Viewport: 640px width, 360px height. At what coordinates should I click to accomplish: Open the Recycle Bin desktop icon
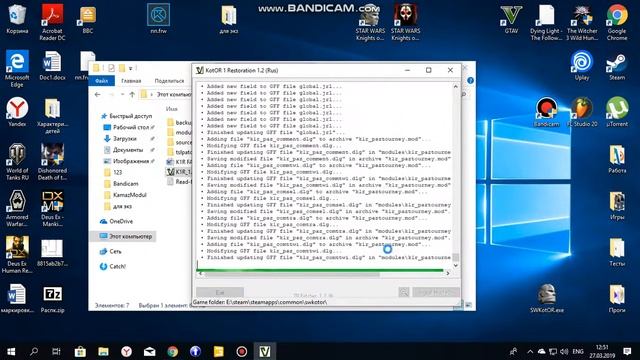(17, 19)
